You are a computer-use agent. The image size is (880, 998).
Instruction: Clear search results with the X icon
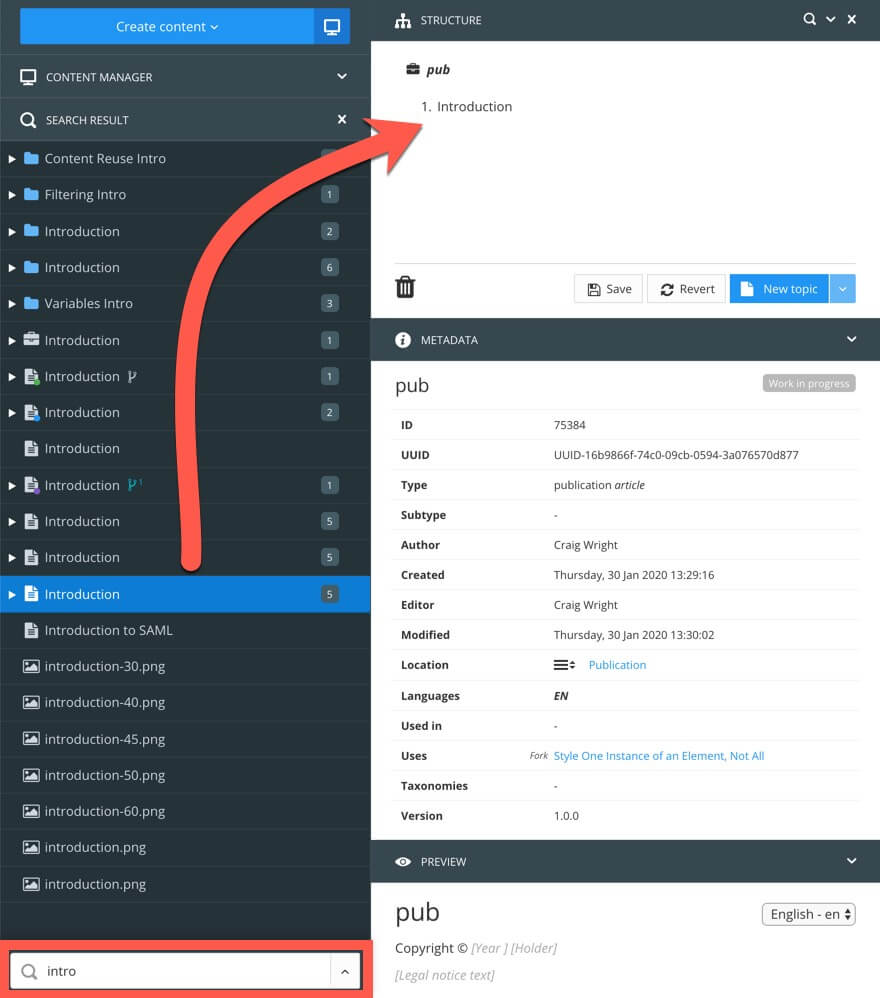tap(342, 119)
